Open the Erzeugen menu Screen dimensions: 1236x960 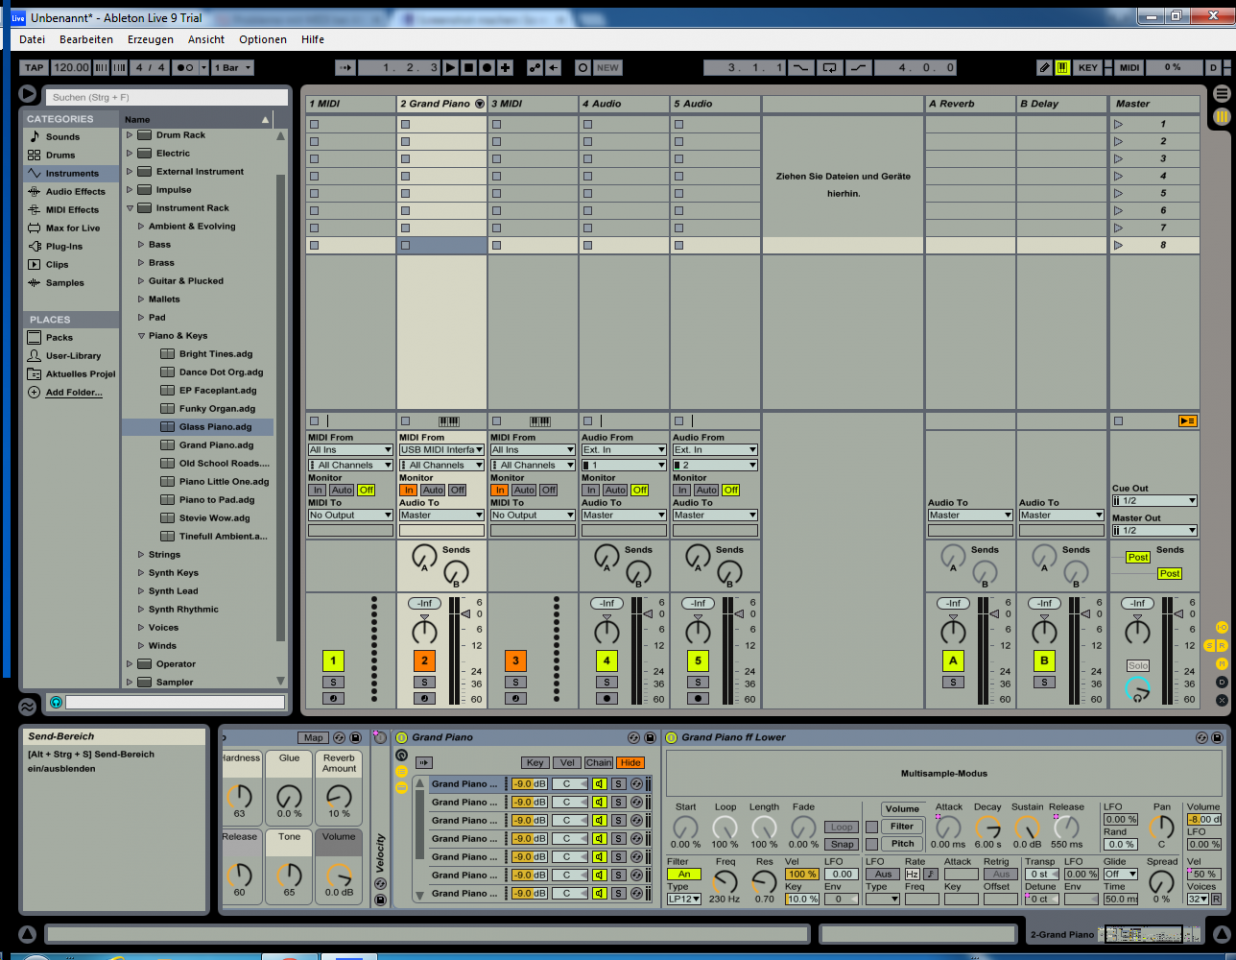point(151,40)
